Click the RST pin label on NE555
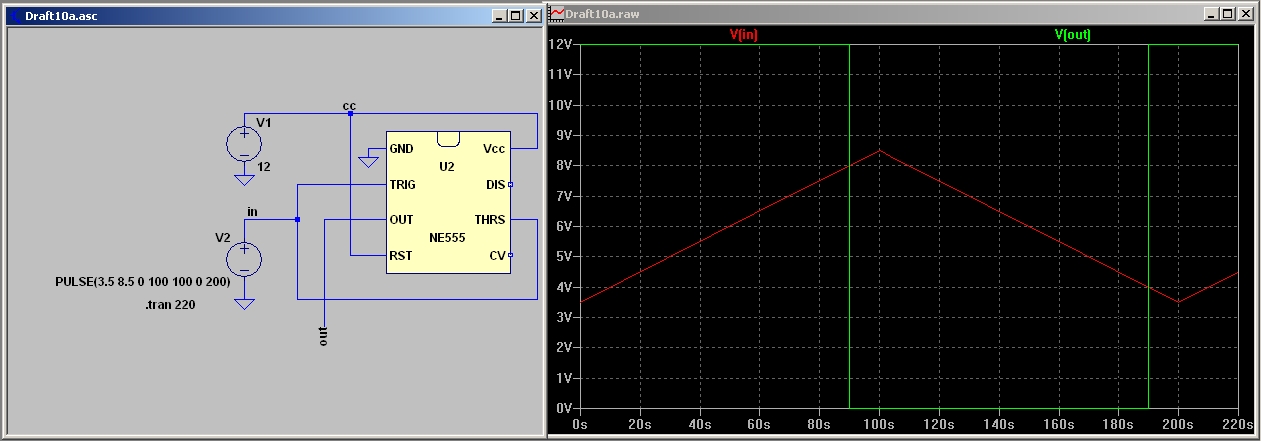 400,256
